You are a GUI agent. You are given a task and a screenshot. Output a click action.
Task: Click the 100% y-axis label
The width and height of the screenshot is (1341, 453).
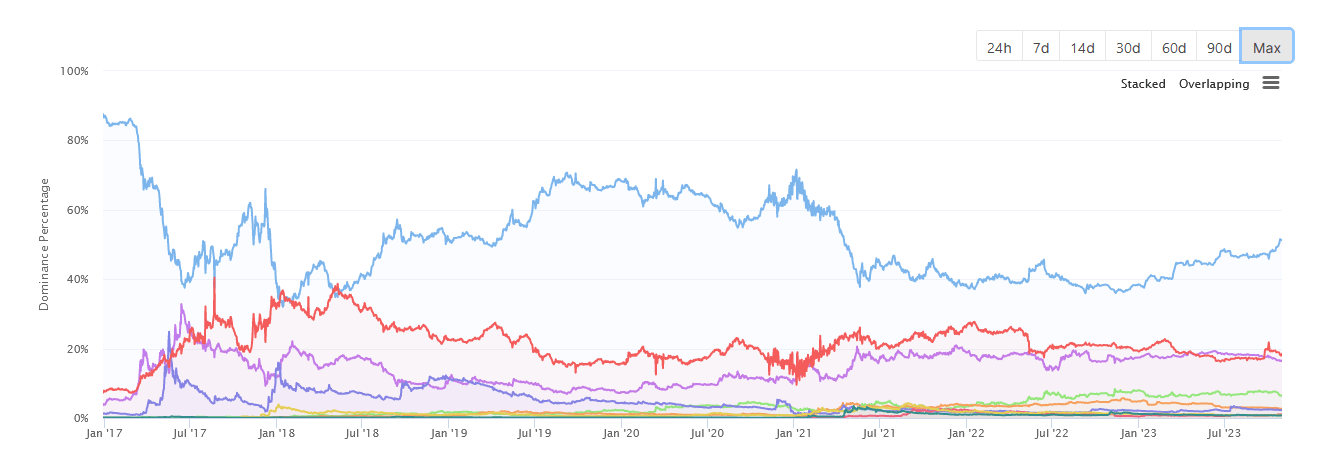(x=75, y=72)
